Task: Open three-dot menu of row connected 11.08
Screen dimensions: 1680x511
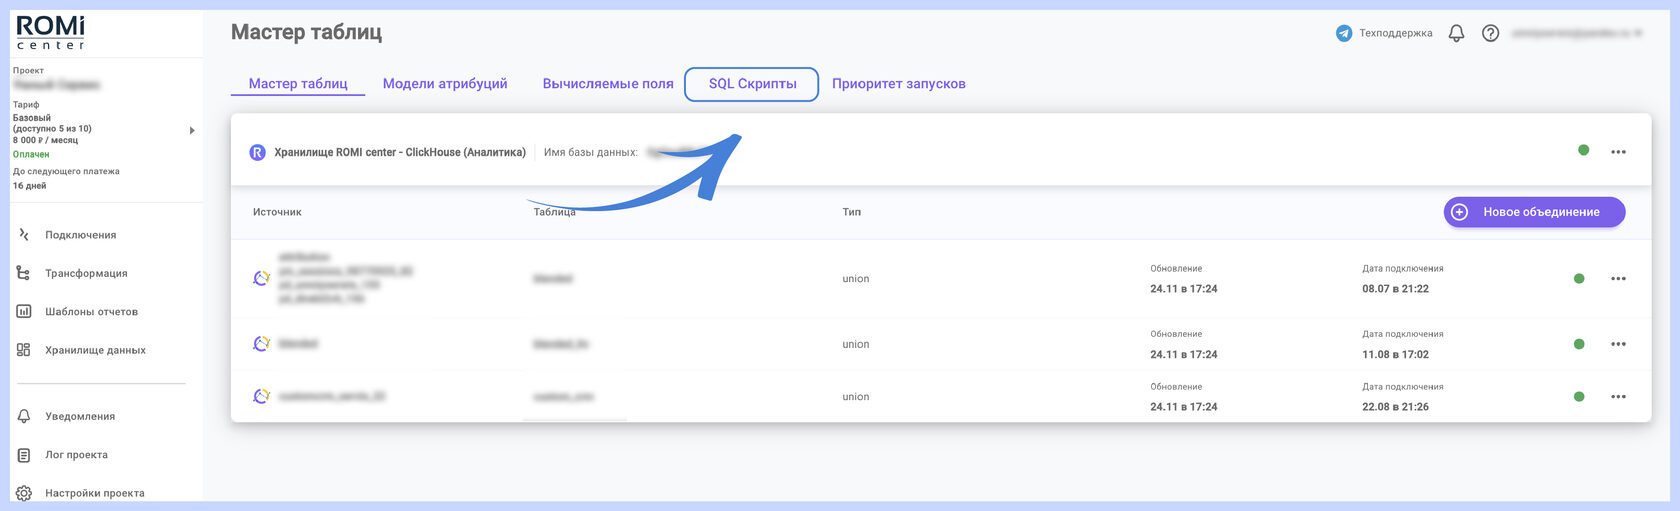Action: point(1618,344)
